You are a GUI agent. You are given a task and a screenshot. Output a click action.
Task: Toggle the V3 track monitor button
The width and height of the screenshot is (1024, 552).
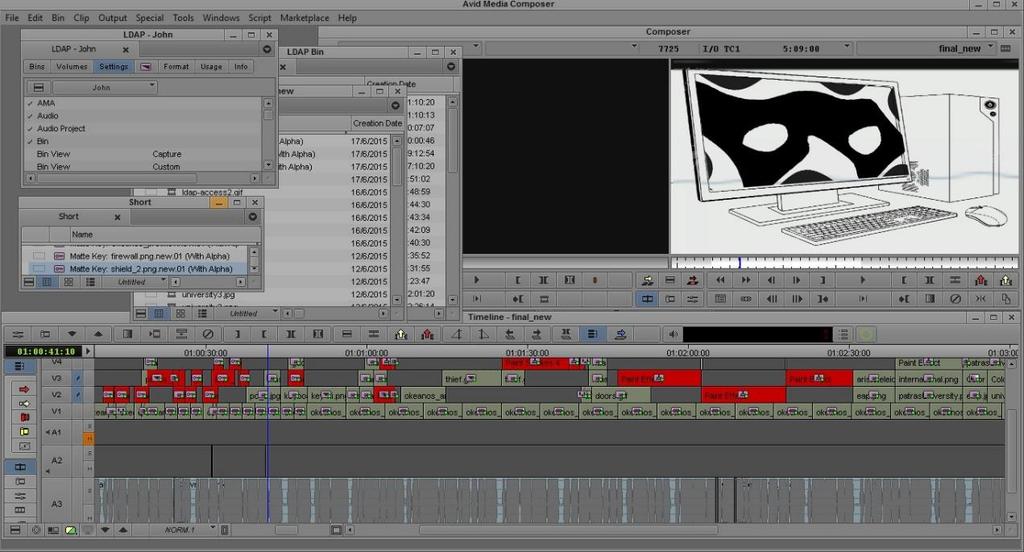(x=77, y=379)
